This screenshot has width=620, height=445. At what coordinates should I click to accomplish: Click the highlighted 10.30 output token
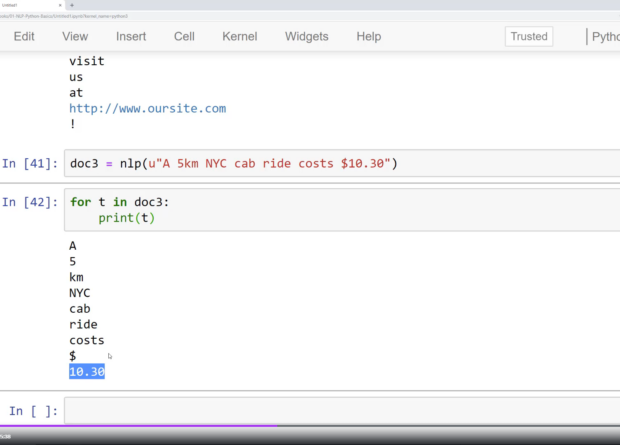point(87,372)
